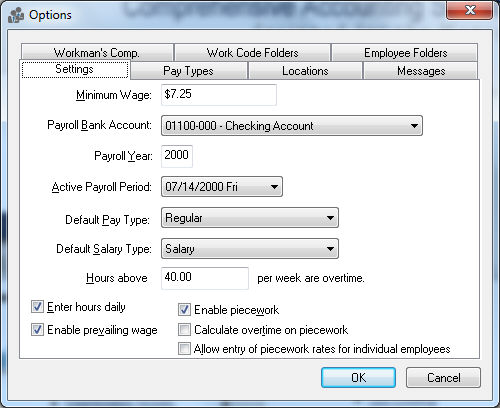Toggle the Enter hours daily checkbox
The width and height of the screenshot is (500, 408).
(37, 306)
